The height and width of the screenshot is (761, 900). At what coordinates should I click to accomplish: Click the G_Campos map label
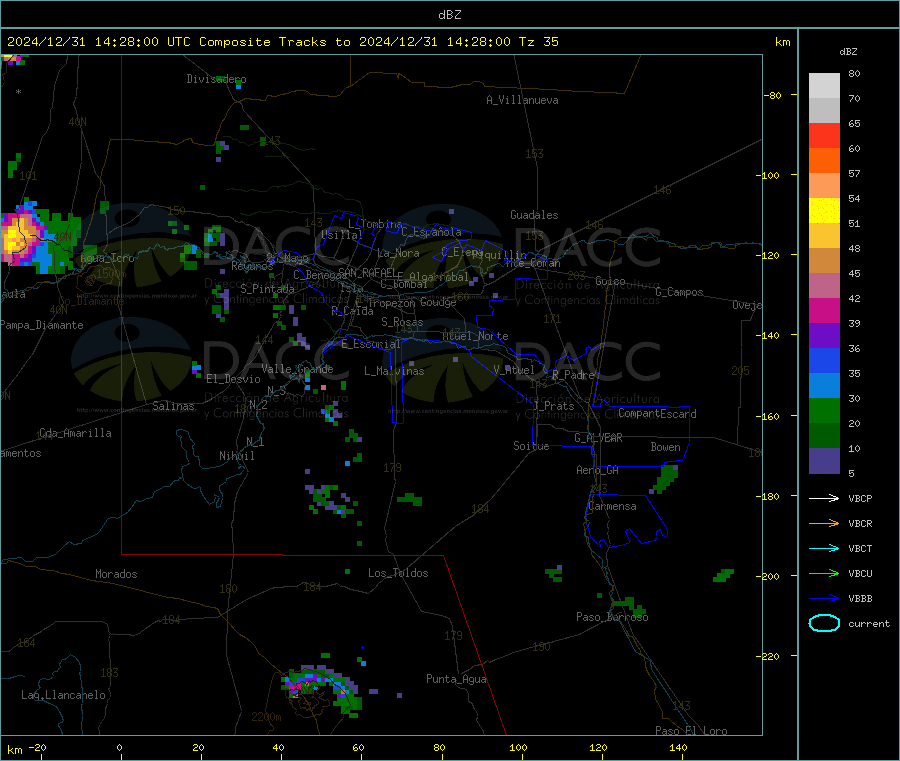point(679,292)
